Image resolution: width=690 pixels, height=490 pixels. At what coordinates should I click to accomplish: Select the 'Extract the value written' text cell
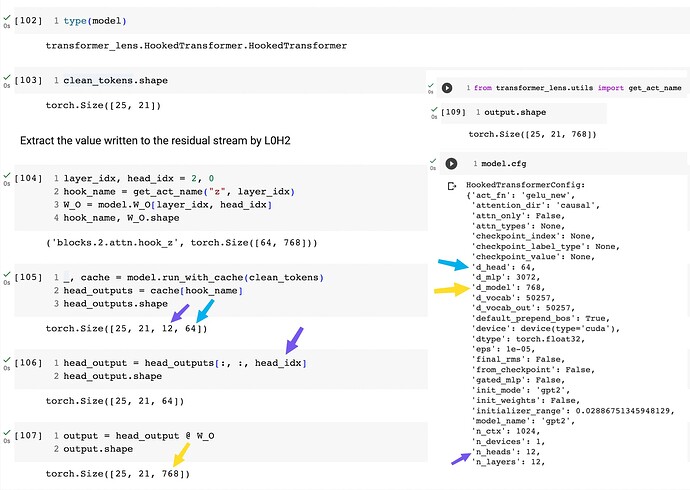pyautogui.click(x=155, y=141)
